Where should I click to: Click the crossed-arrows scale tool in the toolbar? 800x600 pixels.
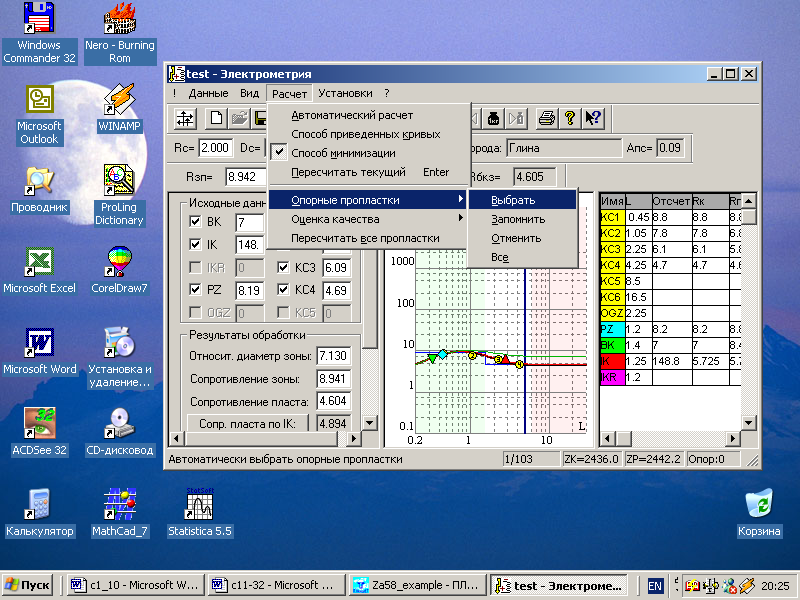(x=185, y=119)
